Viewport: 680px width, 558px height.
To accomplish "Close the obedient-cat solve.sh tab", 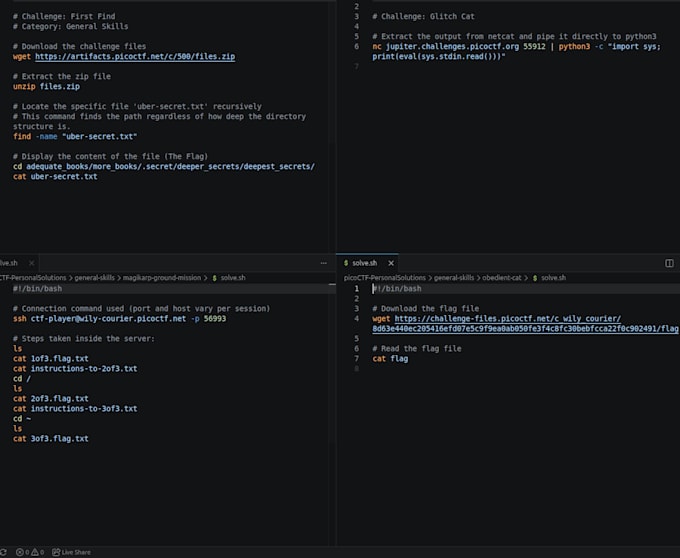I will coord(391,263).
